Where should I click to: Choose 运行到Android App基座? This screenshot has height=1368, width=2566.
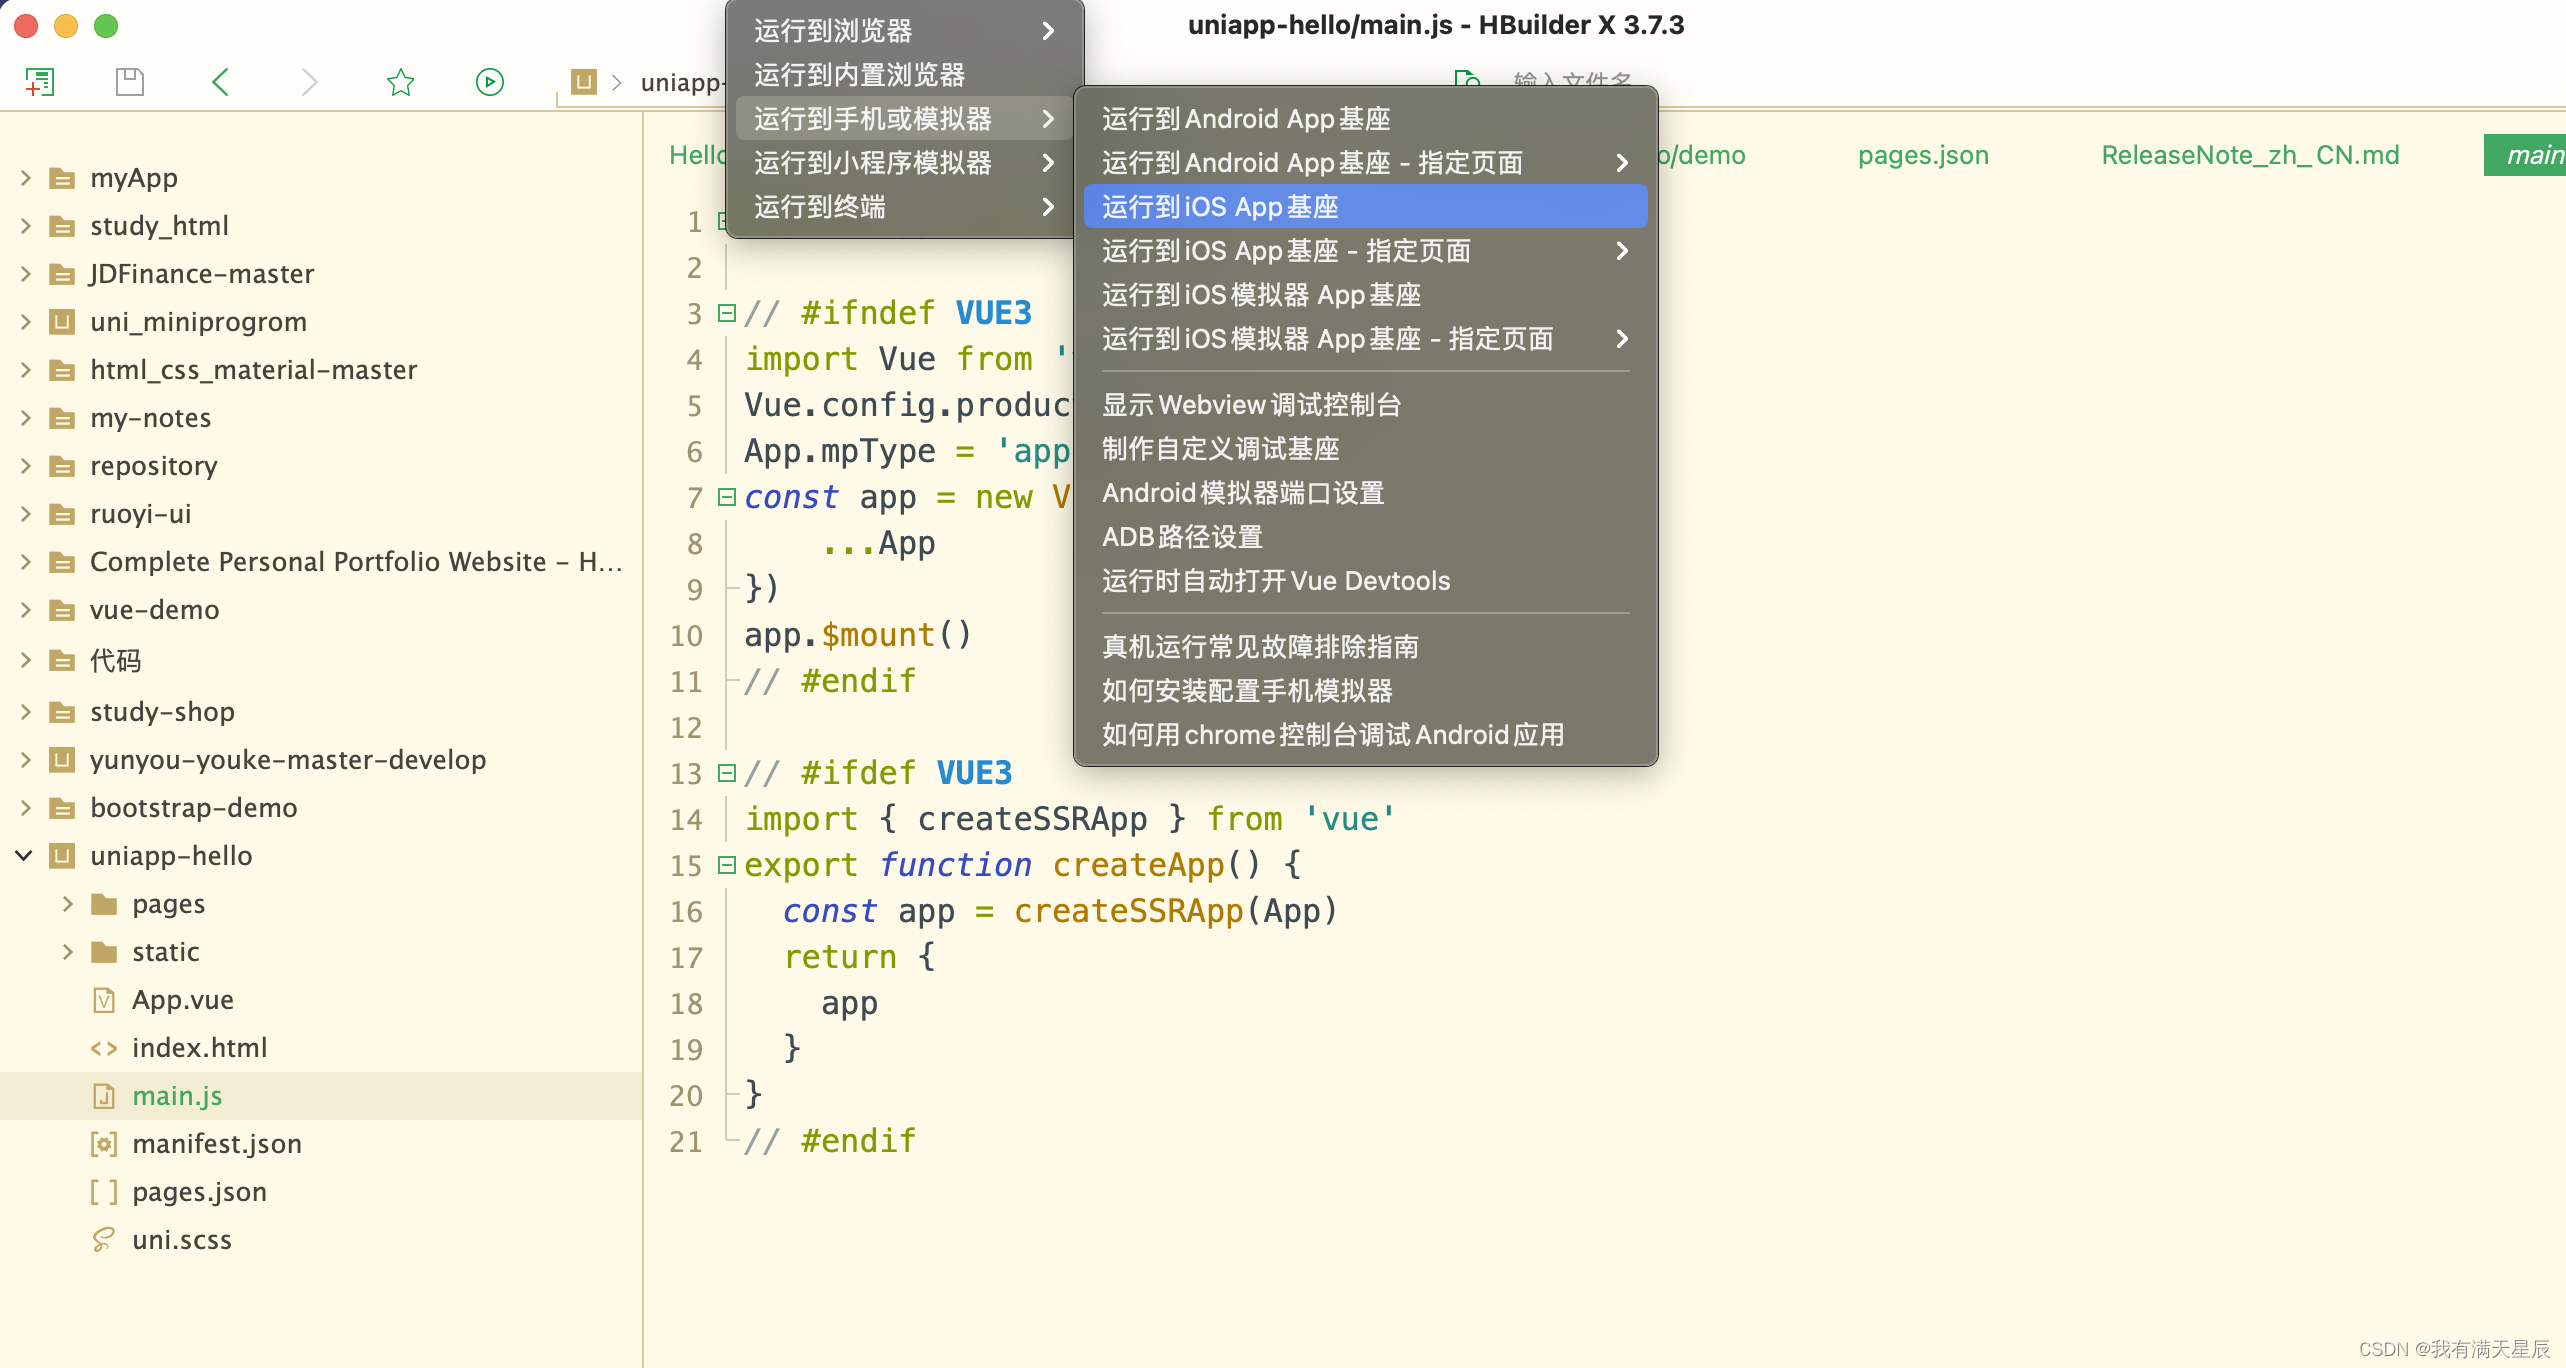point(1365,118)
